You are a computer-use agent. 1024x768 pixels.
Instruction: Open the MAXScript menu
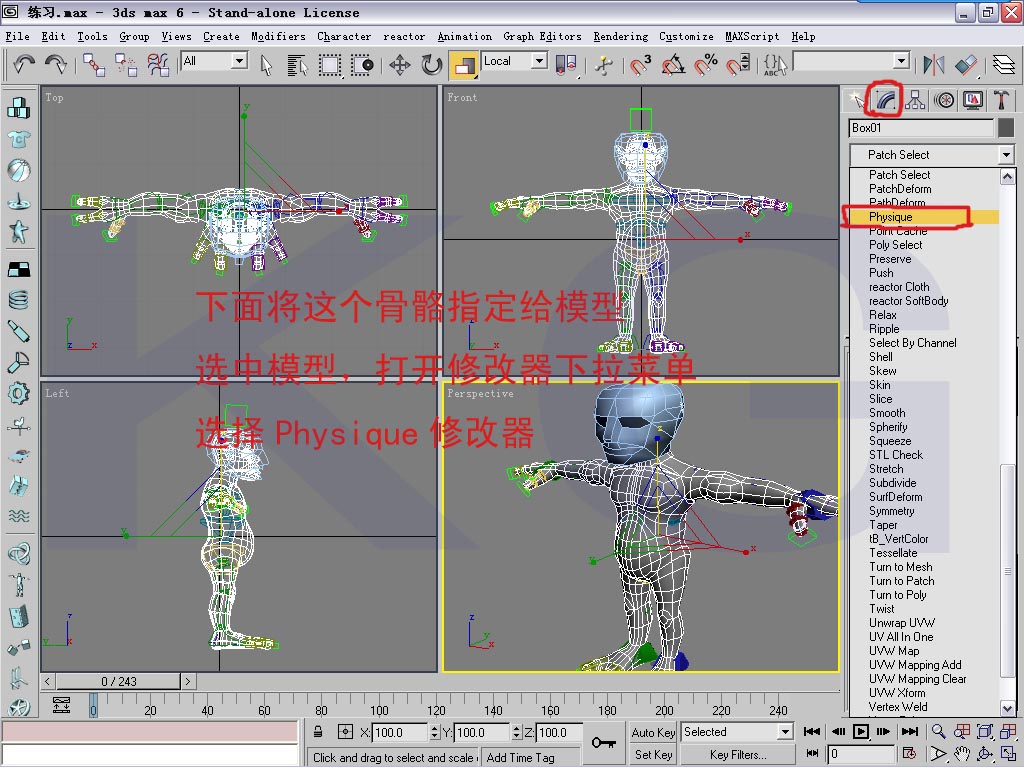tap(752, 37)
